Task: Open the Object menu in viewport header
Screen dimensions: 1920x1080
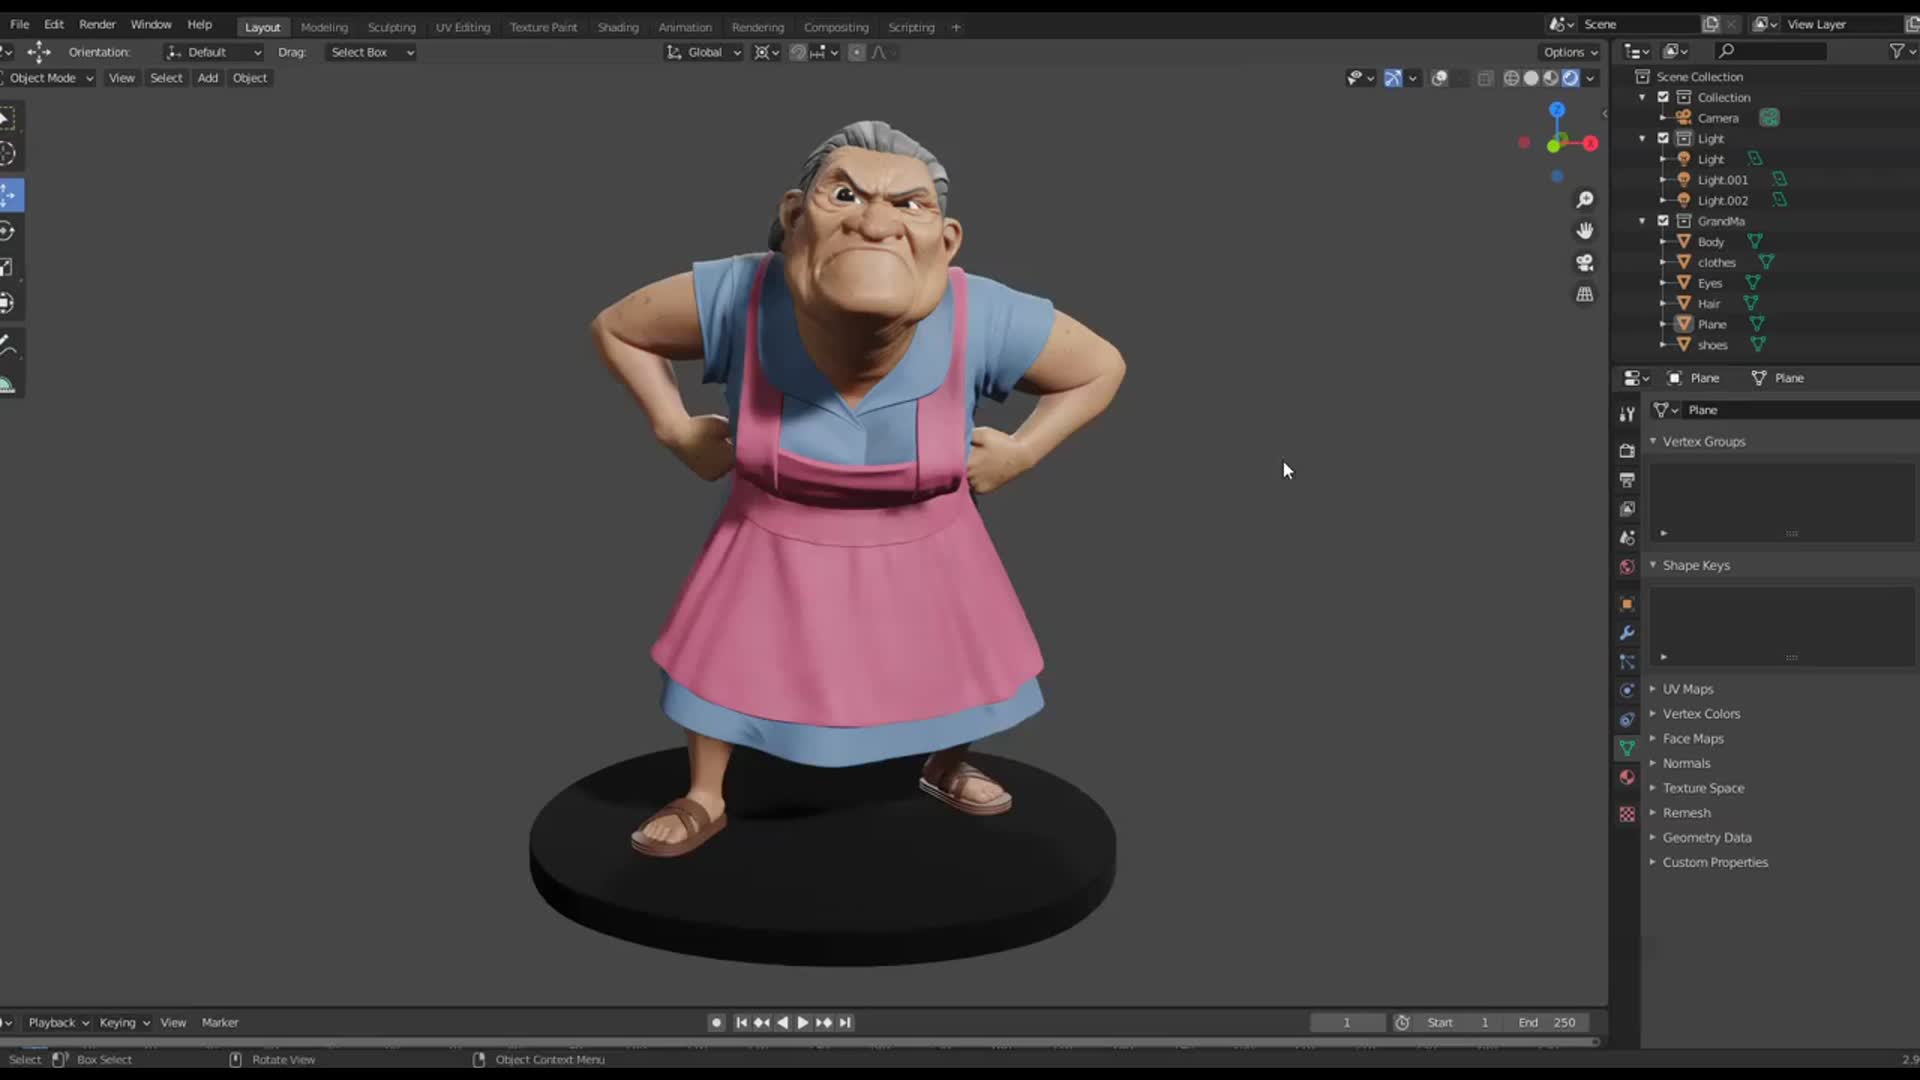Action: [250, 78]
